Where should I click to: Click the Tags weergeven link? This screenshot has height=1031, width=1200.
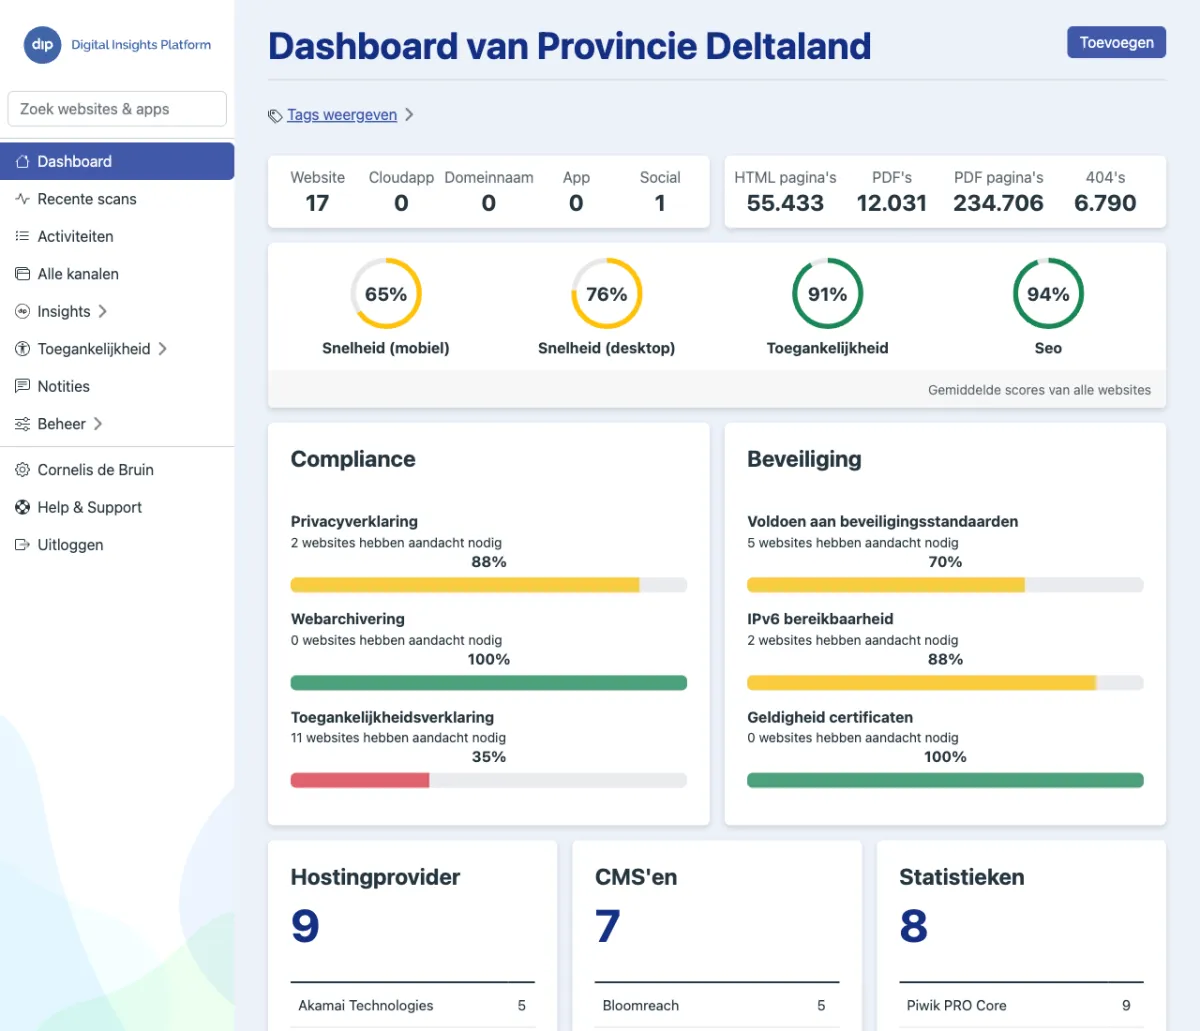tap(342, 115)
